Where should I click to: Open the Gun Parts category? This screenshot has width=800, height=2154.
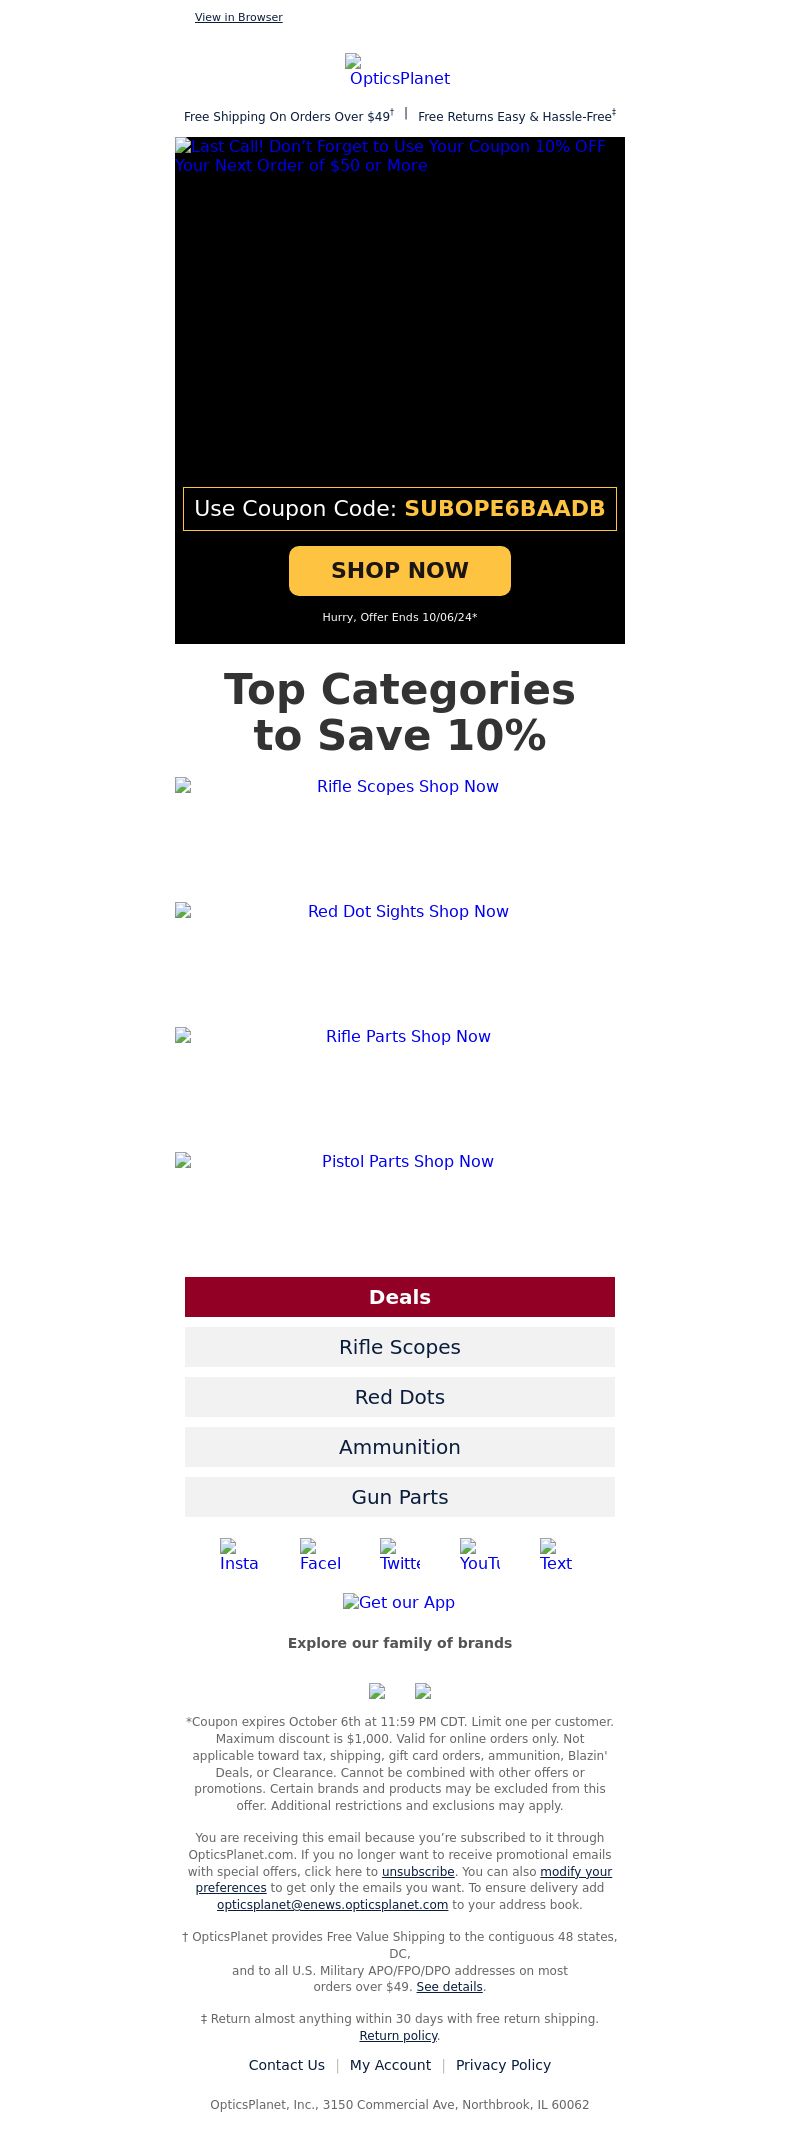tap(400, 1497)
